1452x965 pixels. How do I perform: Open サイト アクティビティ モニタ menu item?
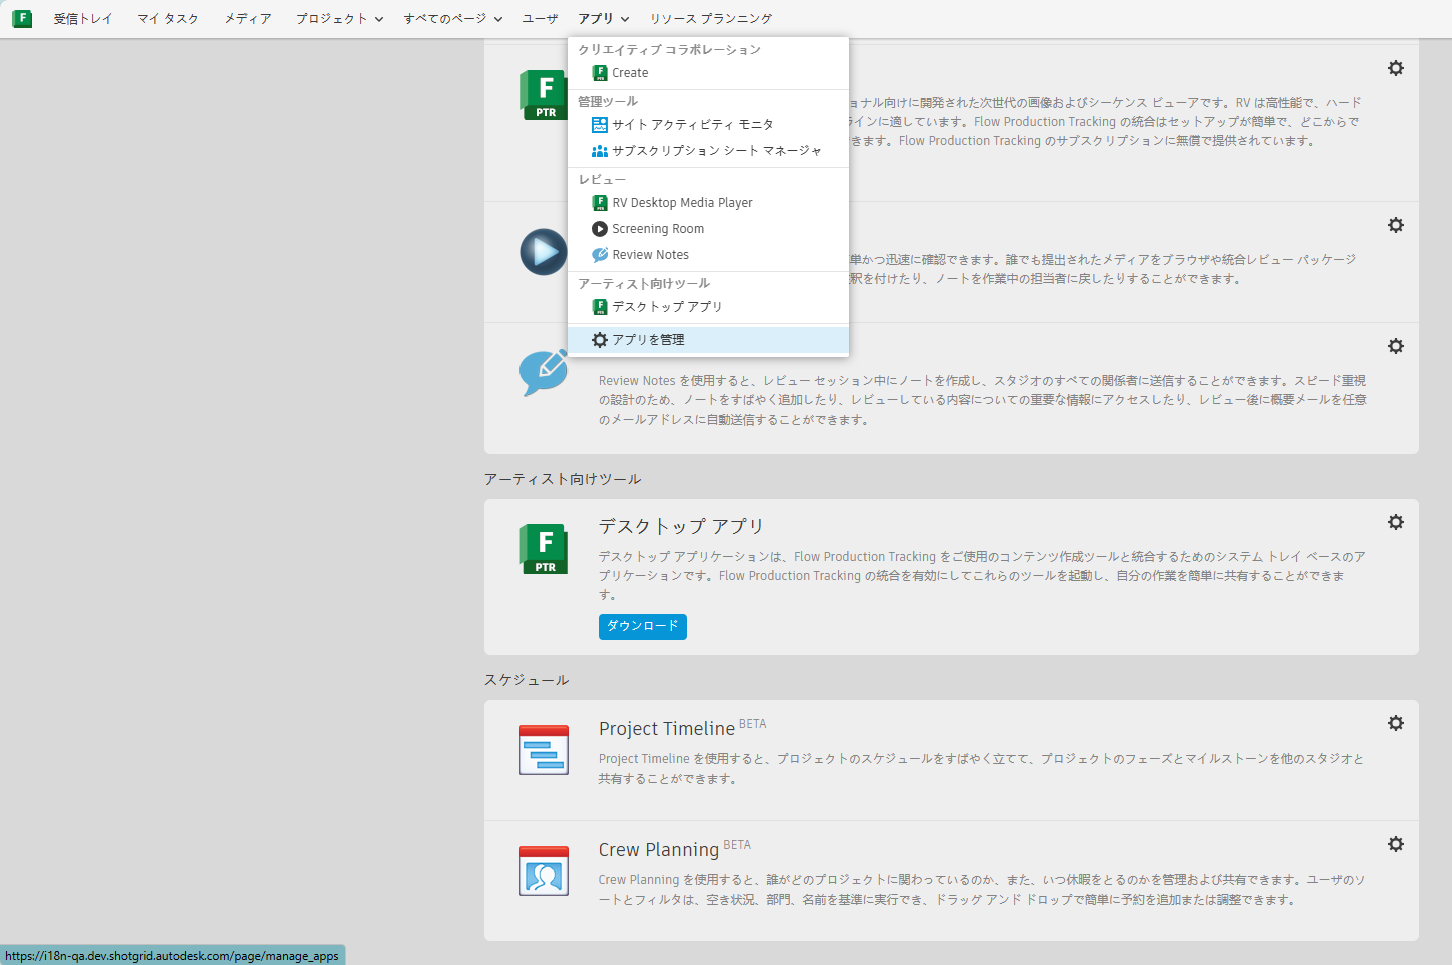click(x=708, y=125)
